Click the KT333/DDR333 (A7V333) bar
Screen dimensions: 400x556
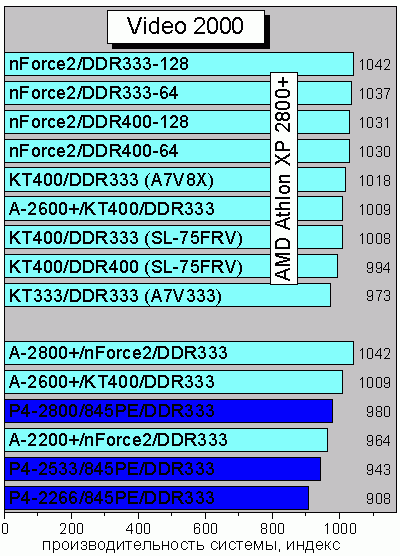click(168, 295)
